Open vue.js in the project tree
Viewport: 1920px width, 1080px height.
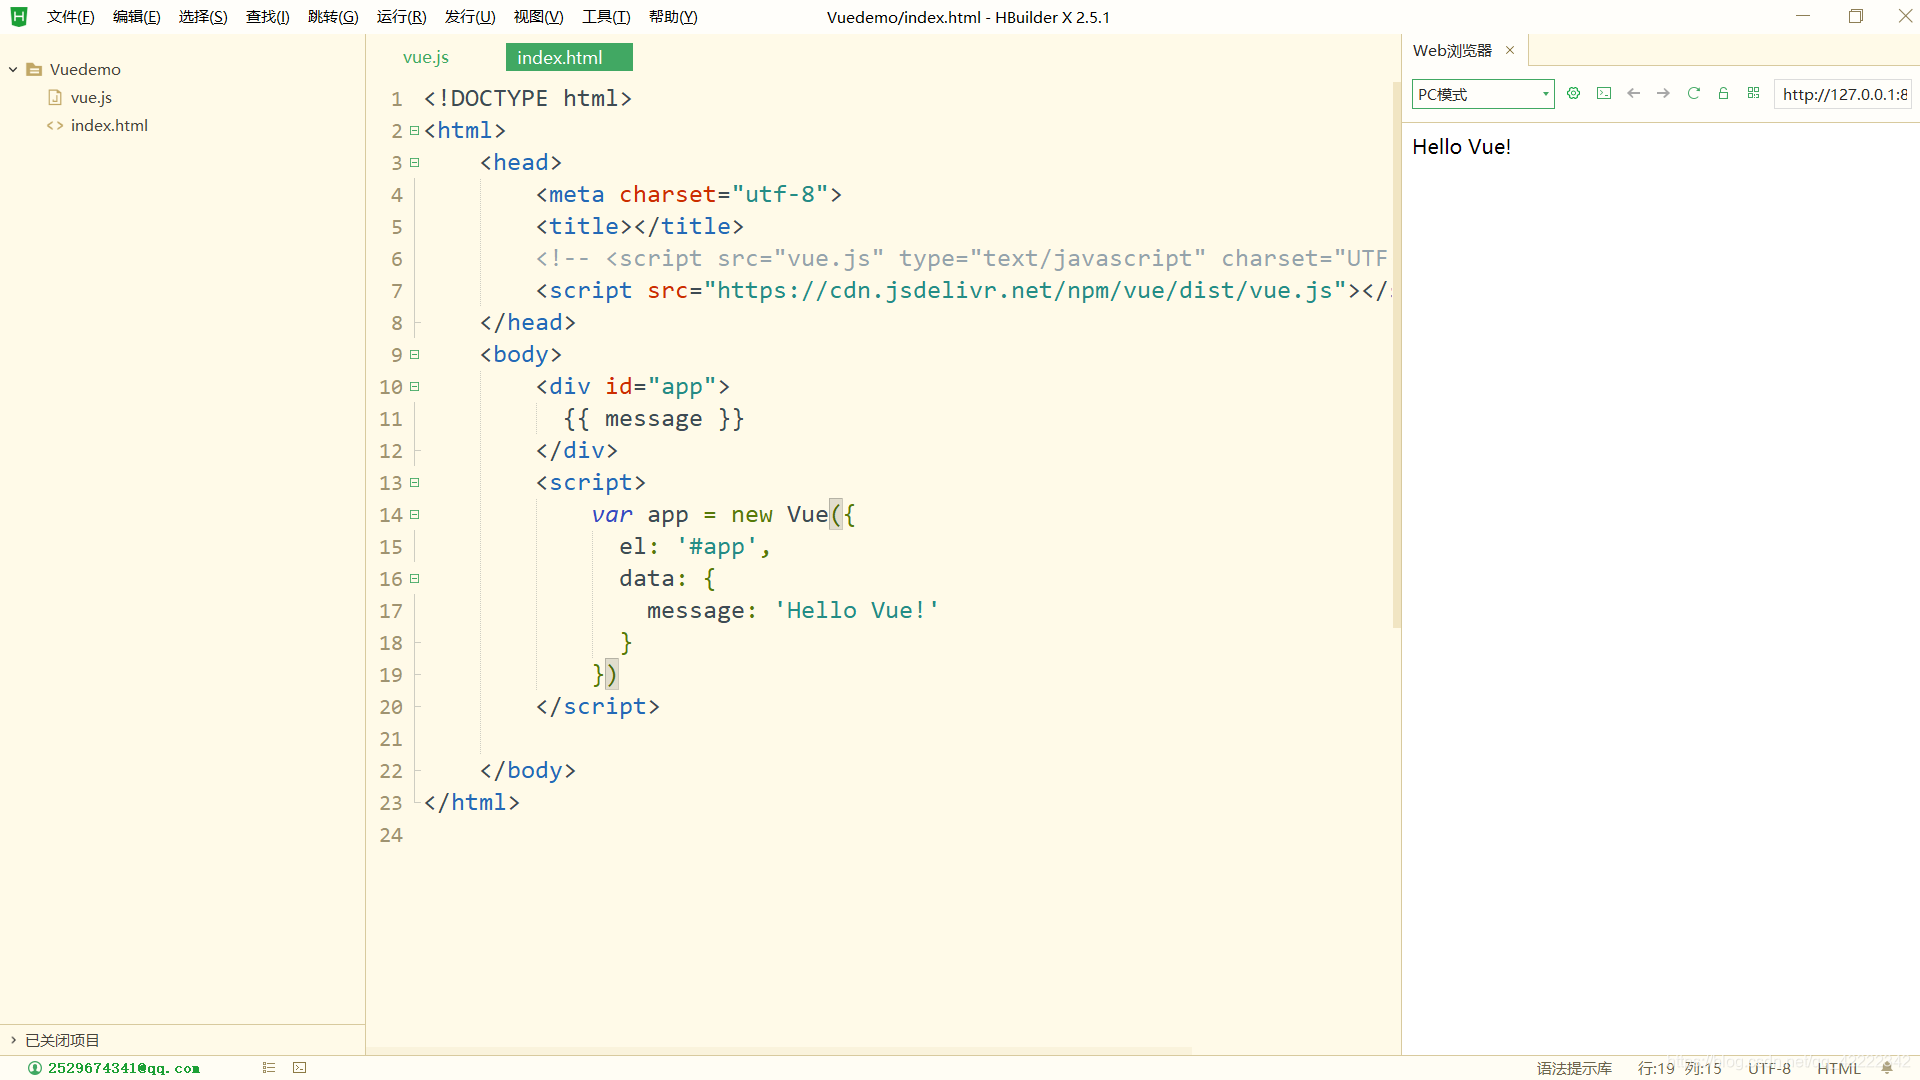pyautogui.click(x=91, y=97)
